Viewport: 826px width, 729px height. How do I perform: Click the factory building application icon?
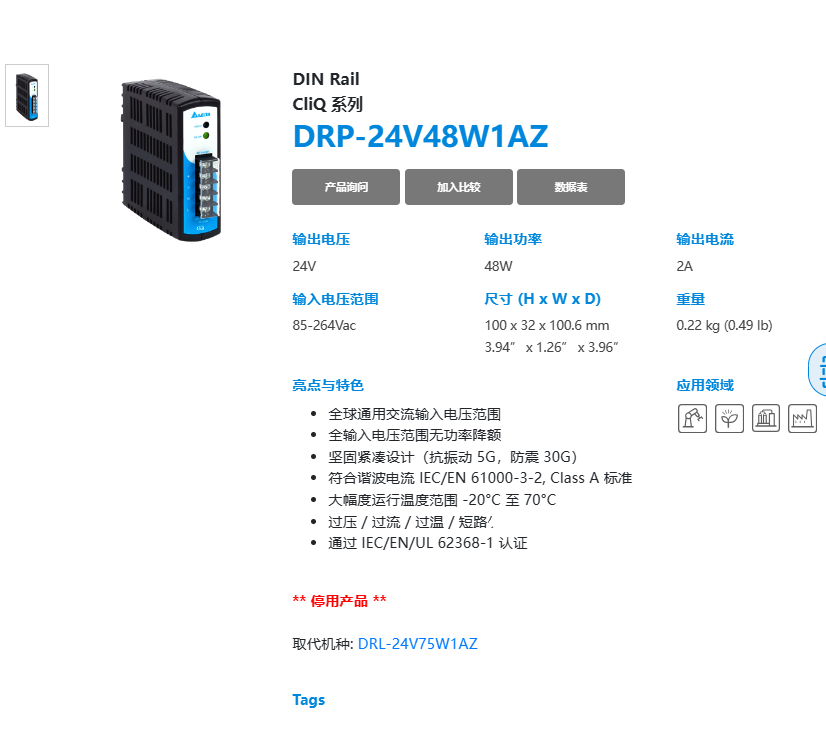802,419
